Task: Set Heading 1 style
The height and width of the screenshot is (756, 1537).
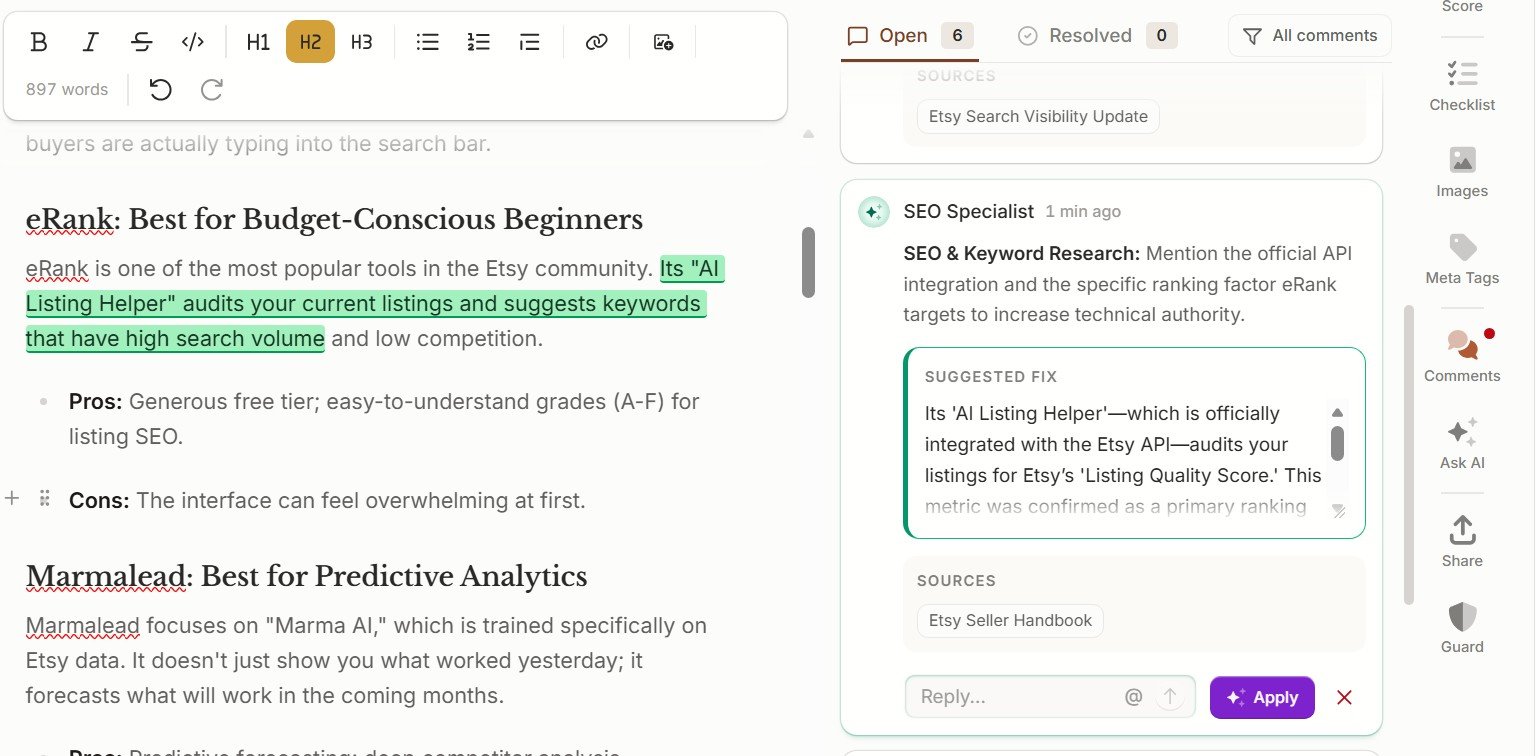Action: (258, 42)
